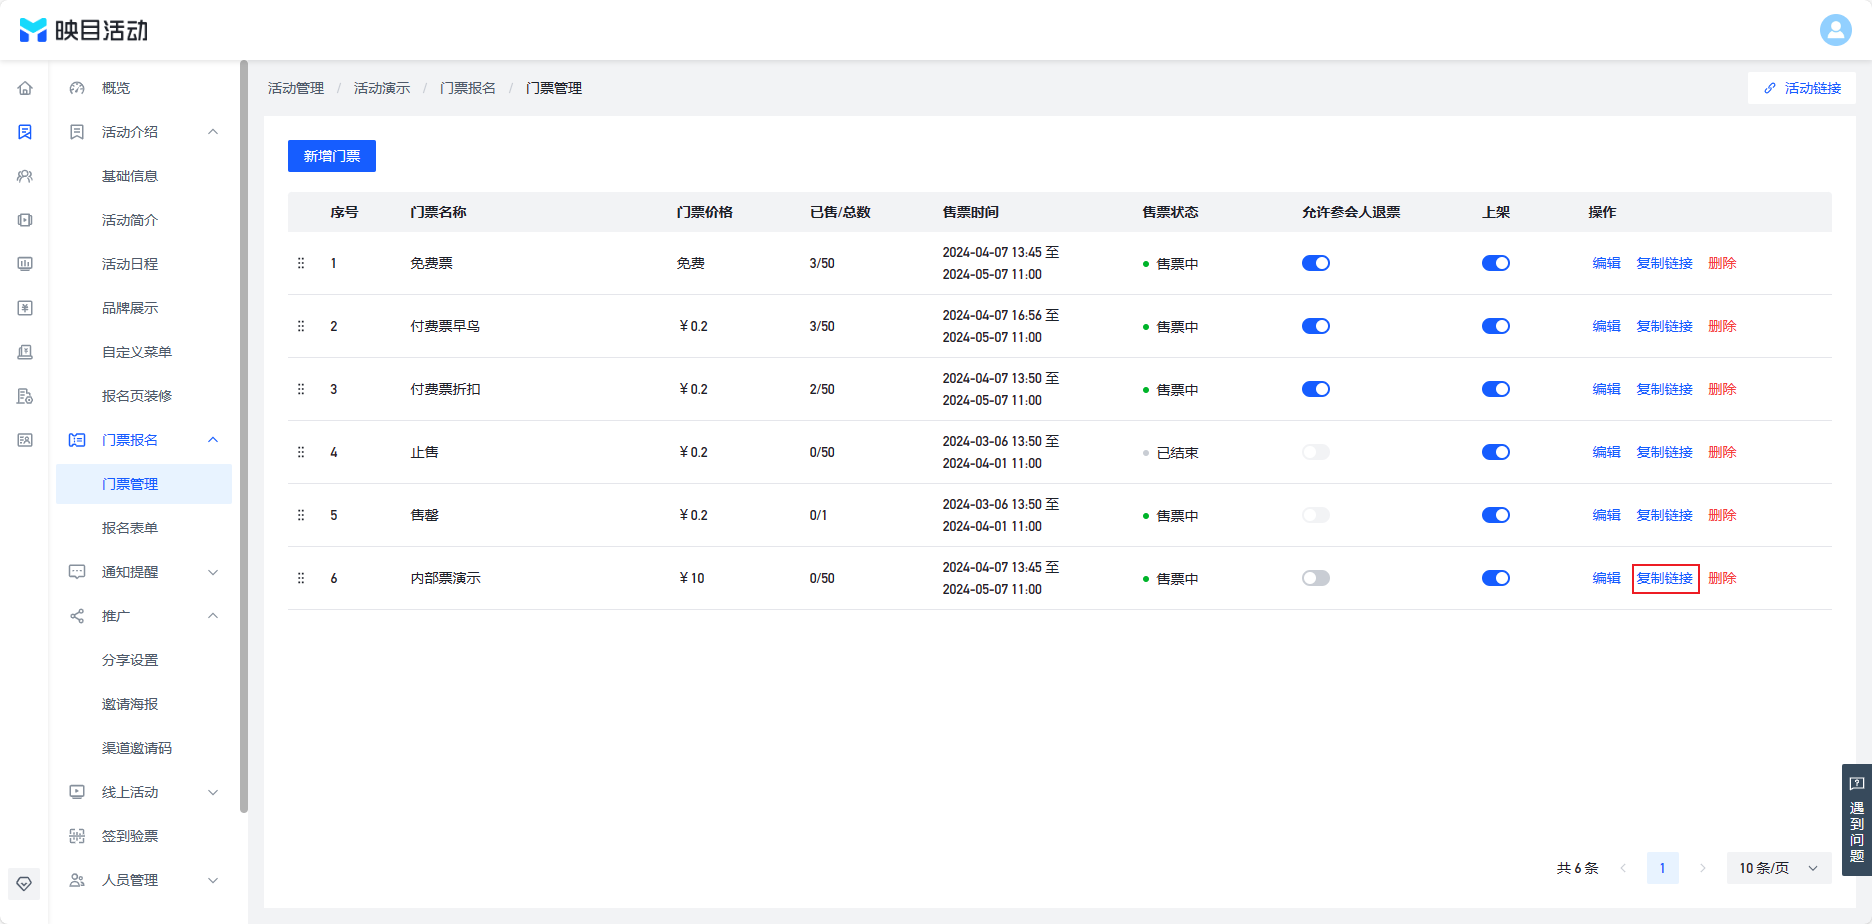Click the 活动链接 button
Image resolution: width=1872 pixels, height=924 pixels.
[1802, 88]
